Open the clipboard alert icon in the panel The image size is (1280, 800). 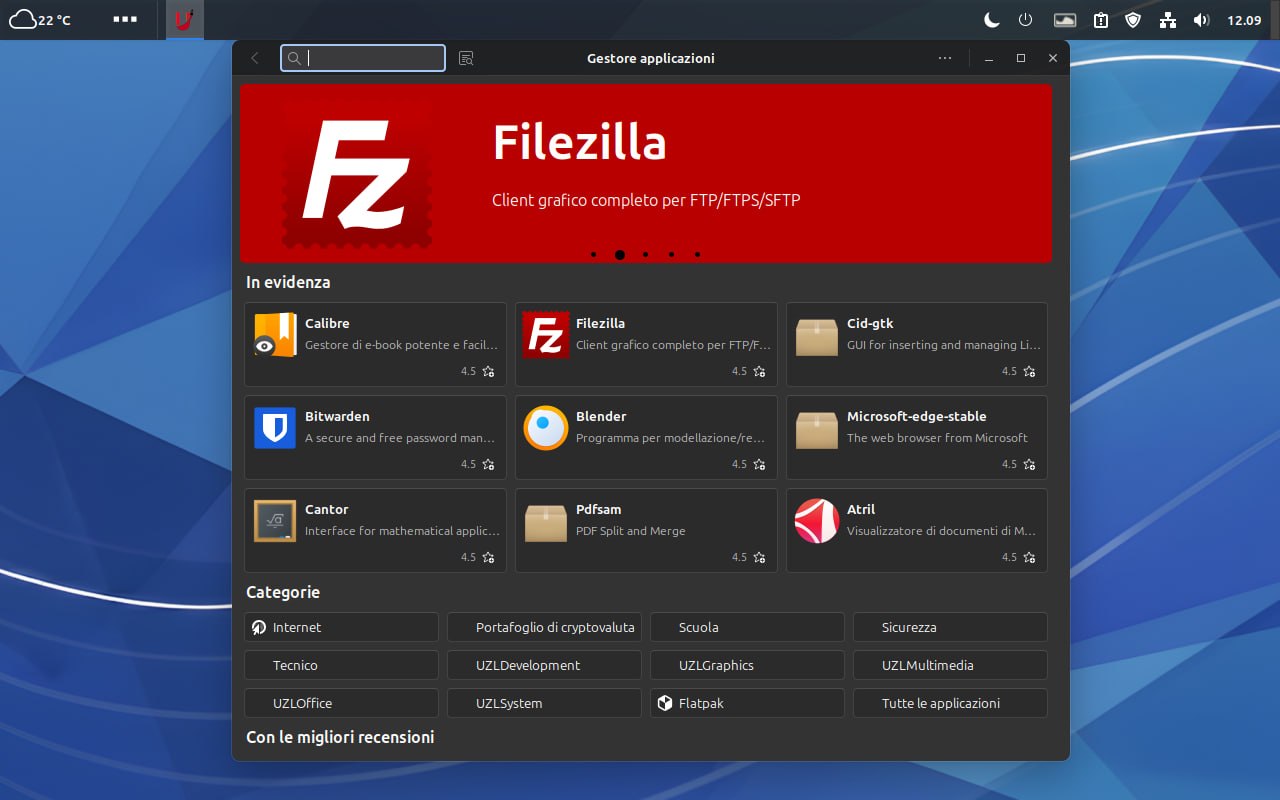click(1101, 20)
